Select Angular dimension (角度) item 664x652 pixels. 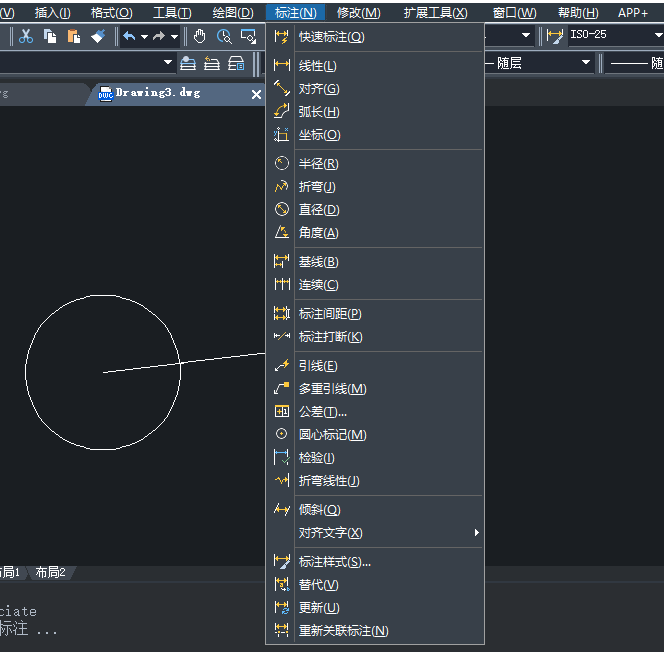(x=318, y=233)
